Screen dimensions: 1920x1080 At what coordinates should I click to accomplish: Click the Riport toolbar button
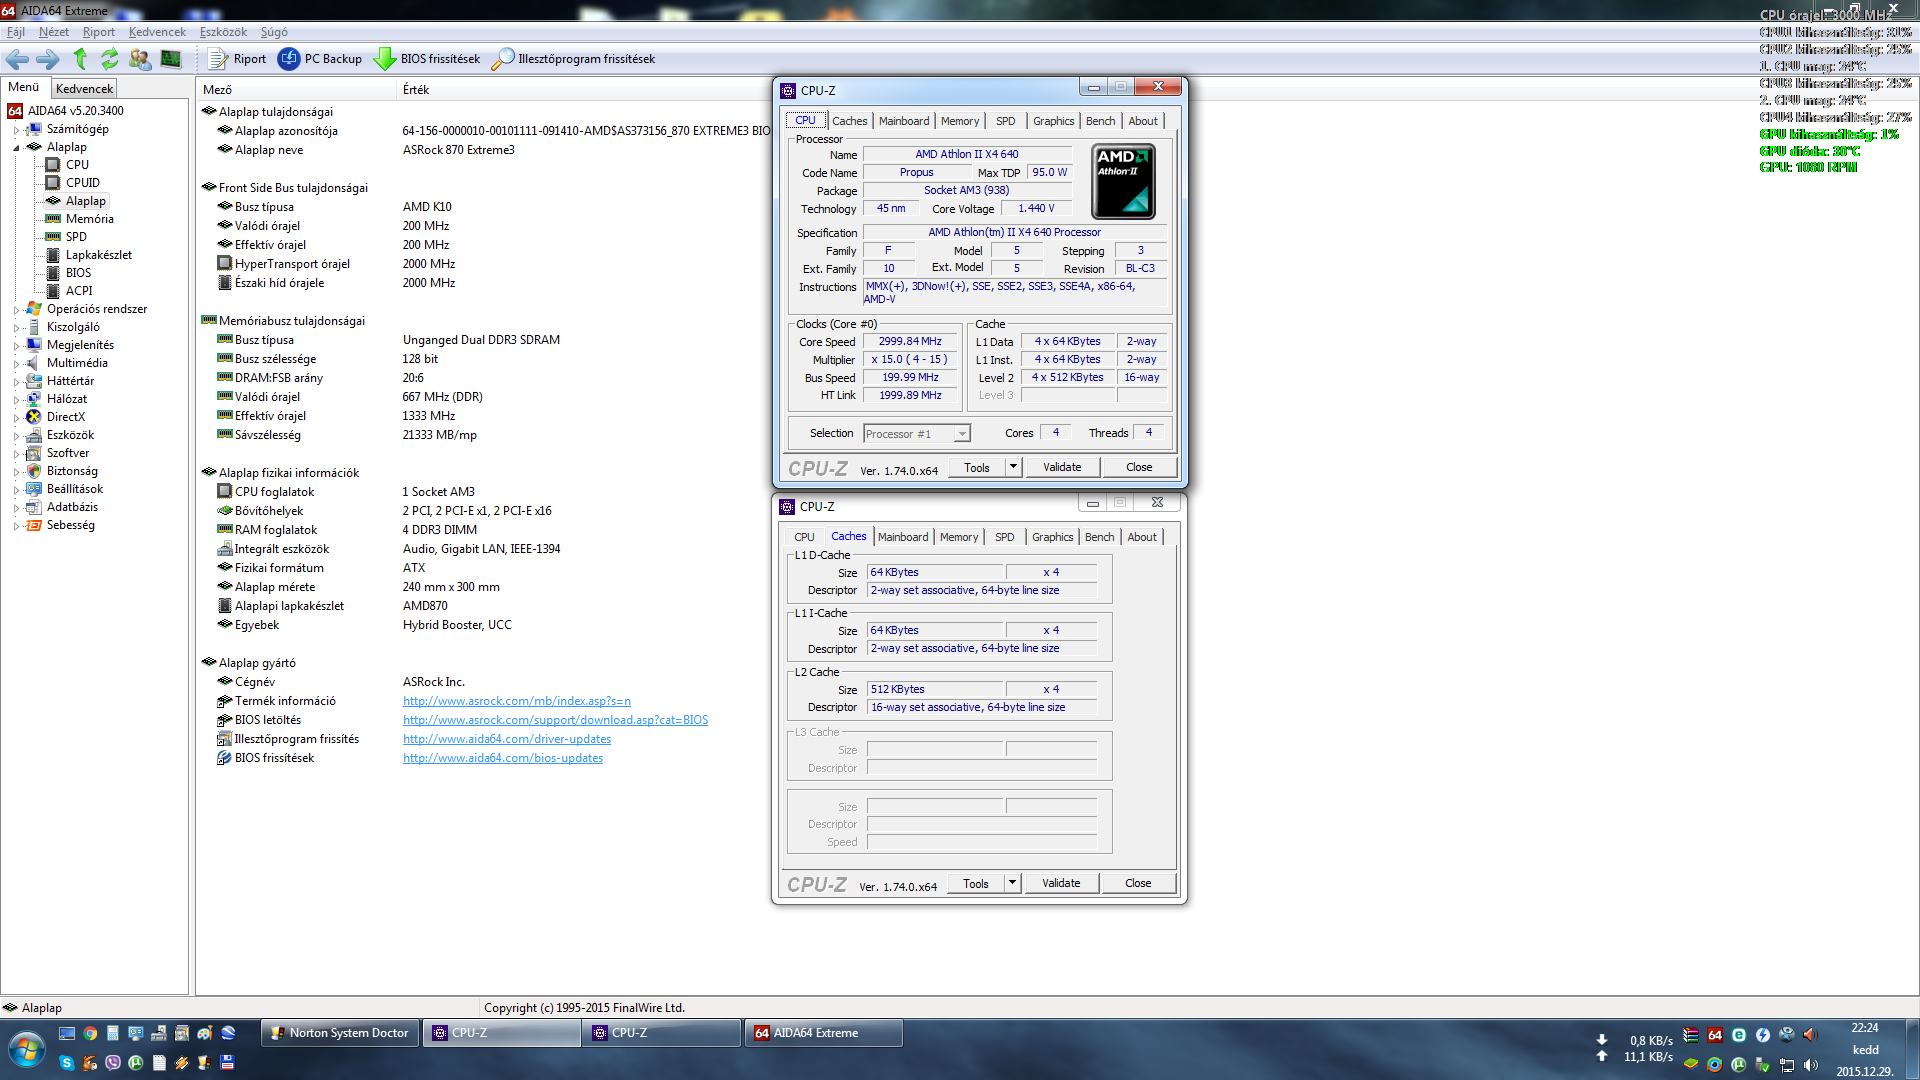tap(238, 59)
